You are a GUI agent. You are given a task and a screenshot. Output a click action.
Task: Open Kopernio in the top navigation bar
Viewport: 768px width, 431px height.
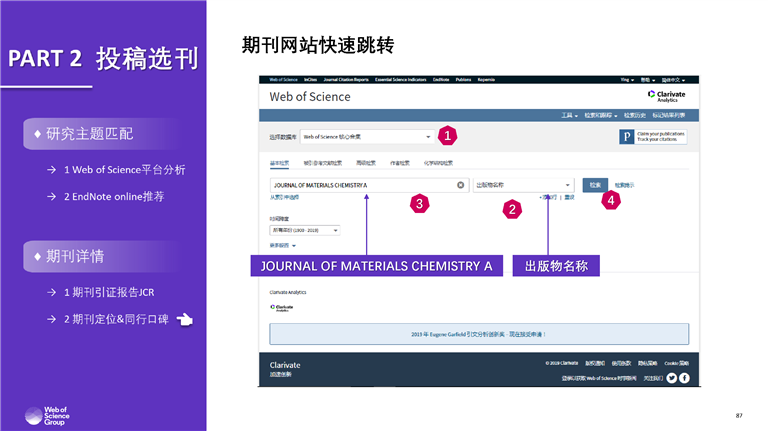(x=486, y=79)
